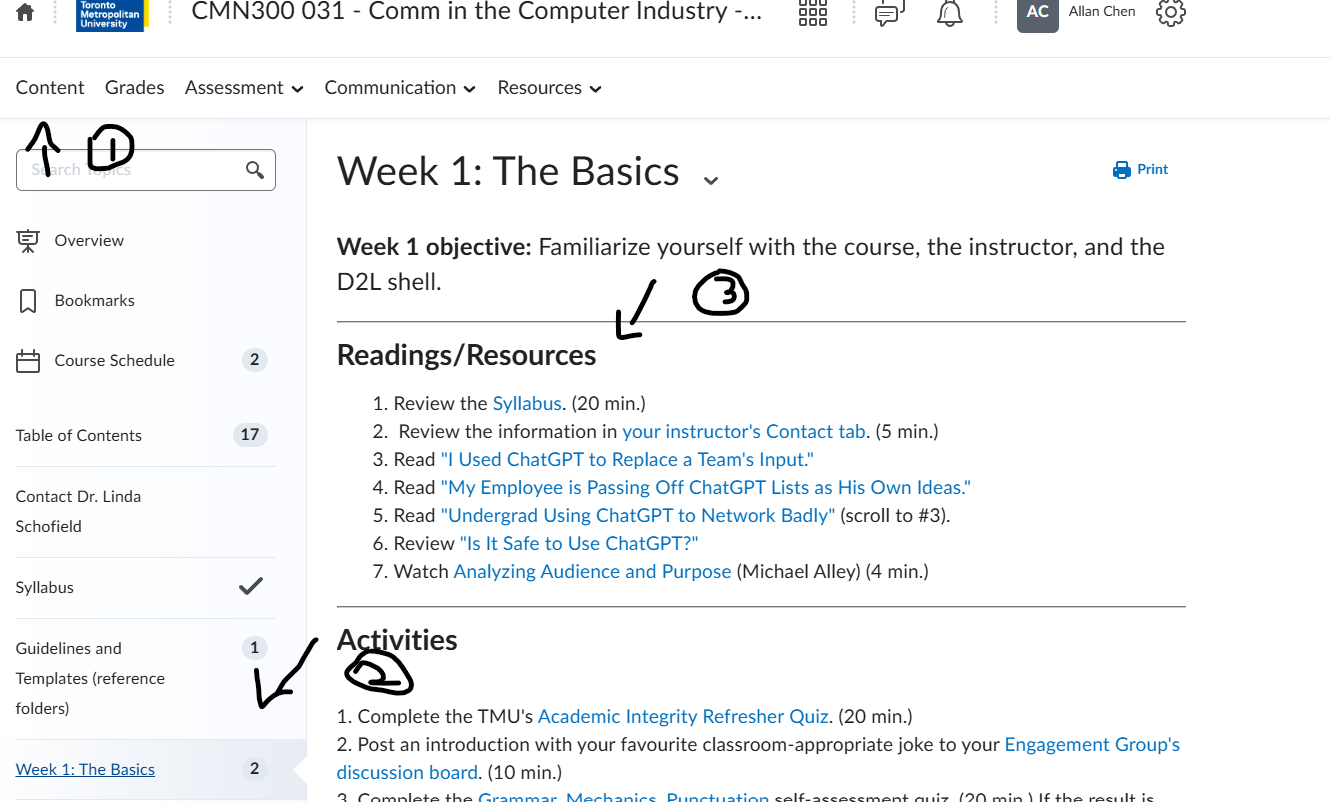This screenshot has width=1330, height=802.
Task: Open the Grades tab
Action: [x=134, y=88]
